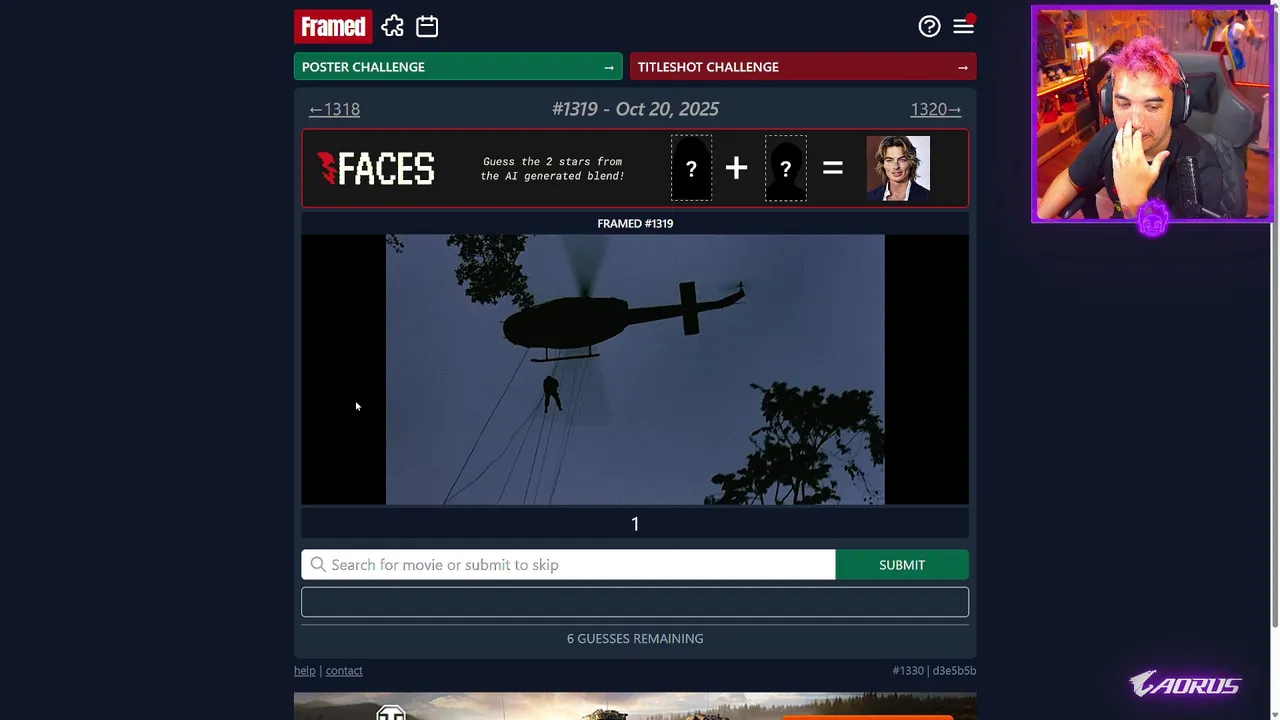Screen dimensions: 1280x720
Task: Open the contact link
Action: (x=344, y=671)
